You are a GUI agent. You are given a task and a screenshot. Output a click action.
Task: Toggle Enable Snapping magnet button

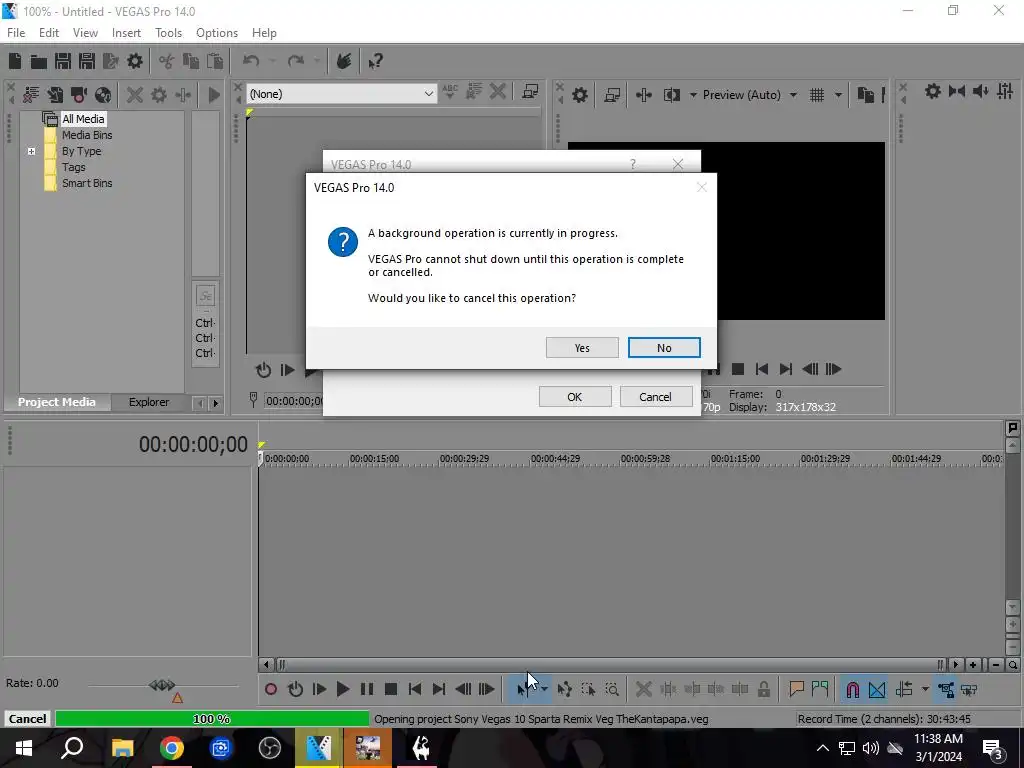point(852,689)
